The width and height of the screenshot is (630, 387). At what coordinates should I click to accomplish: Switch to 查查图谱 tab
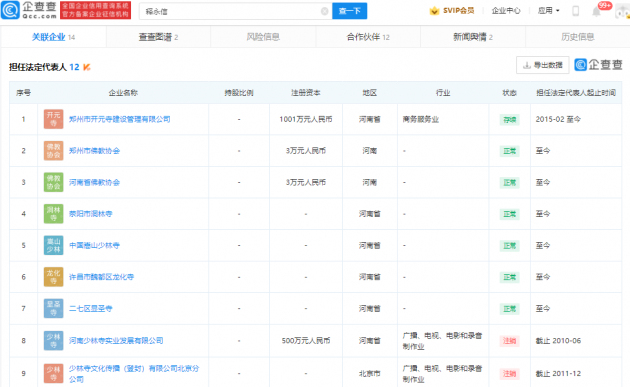click(158, 37)
